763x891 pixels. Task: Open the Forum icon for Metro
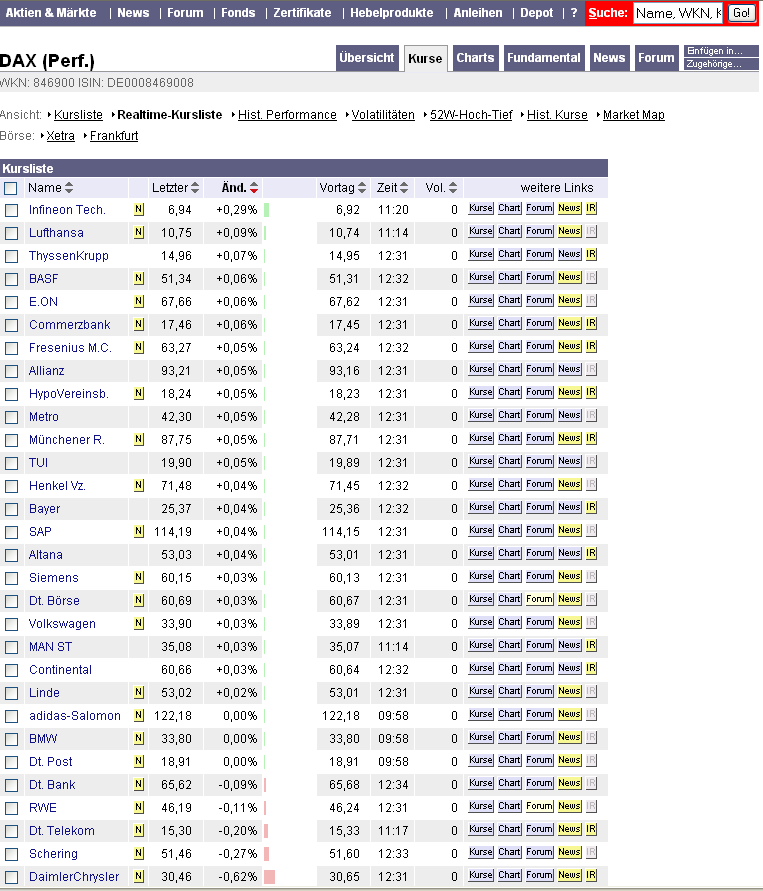(539, 415)
